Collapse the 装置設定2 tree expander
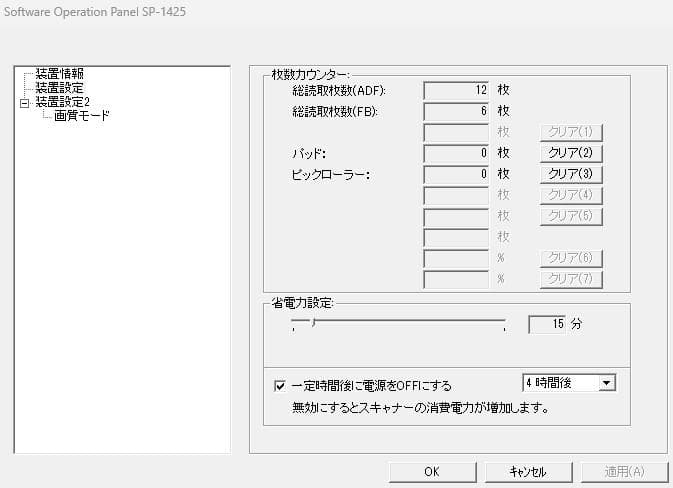673x488 pixels. point(24,102)
